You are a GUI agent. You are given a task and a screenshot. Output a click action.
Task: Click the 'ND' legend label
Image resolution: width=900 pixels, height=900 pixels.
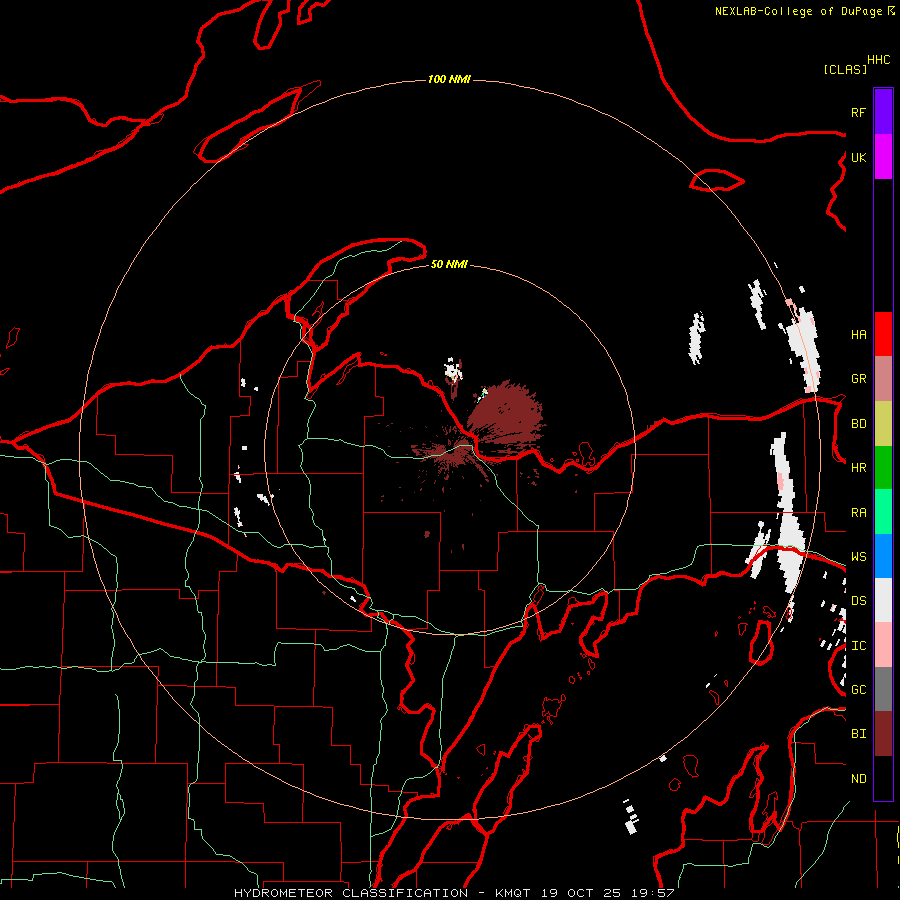tap(858, 779)
